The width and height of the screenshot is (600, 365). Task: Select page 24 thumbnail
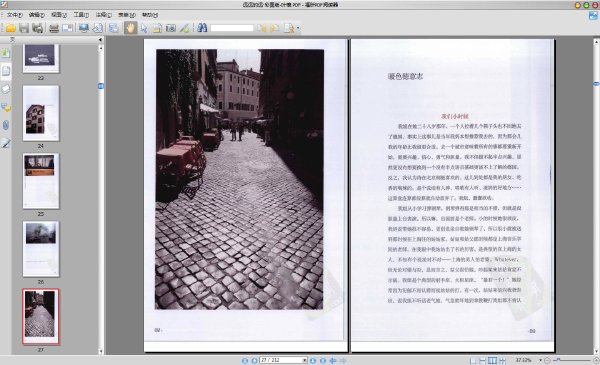click(x=41, y=113)
